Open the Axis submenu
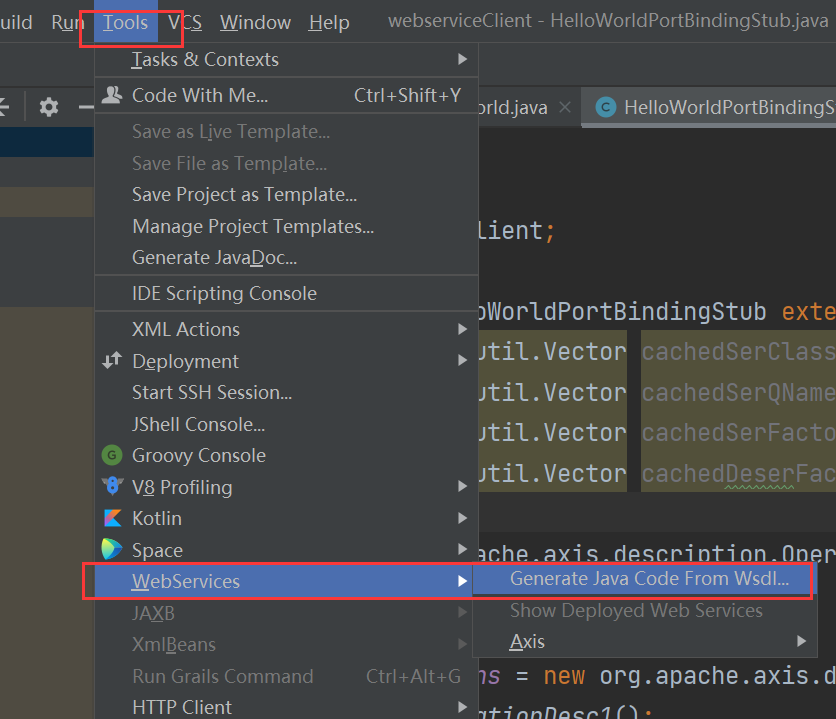This screenshot has width=836, height=719. coord(644,642)
